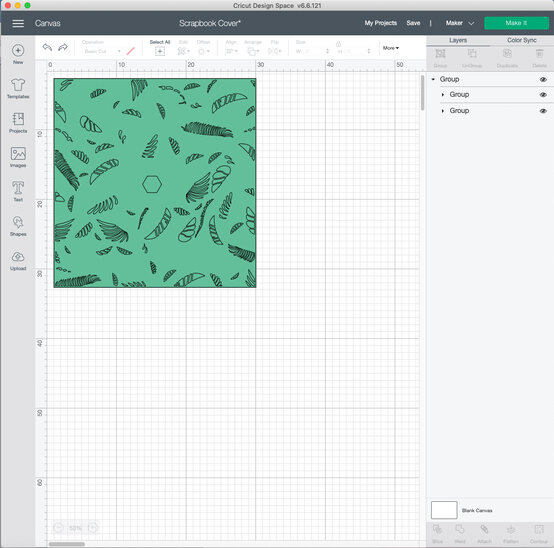554x548 pixels.
Task: Zoom in the canvas with plus icon
Action: [93, 528]
